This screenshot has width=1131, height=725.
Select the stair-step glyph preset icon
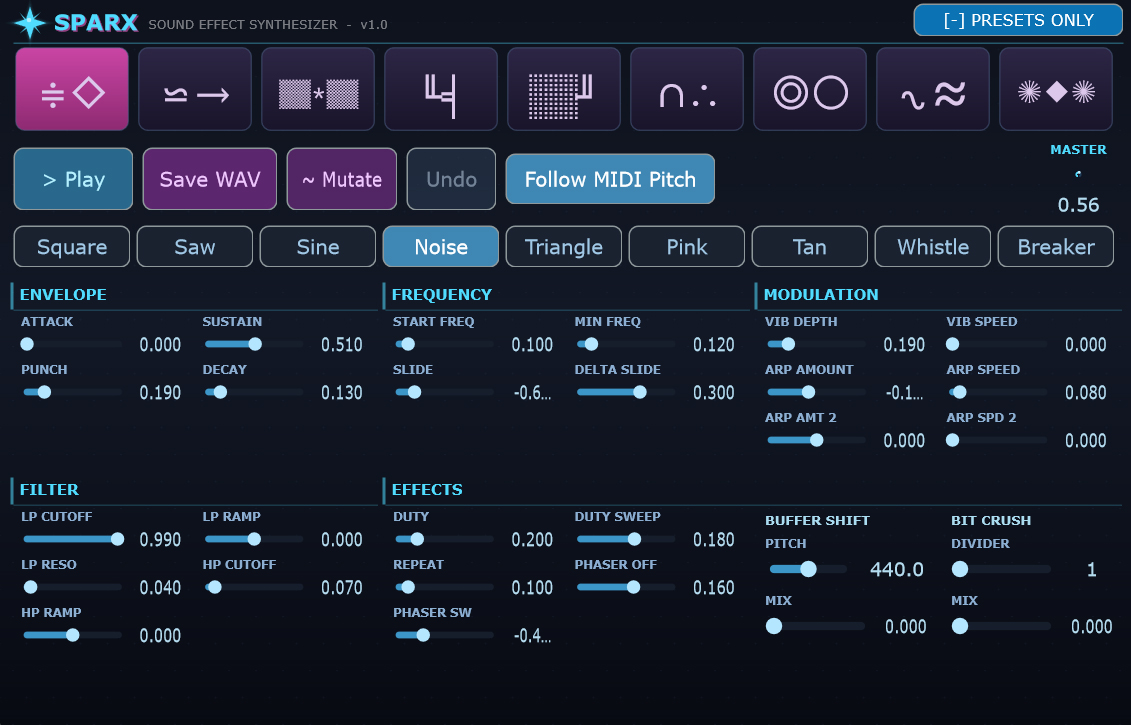point(441,89)
